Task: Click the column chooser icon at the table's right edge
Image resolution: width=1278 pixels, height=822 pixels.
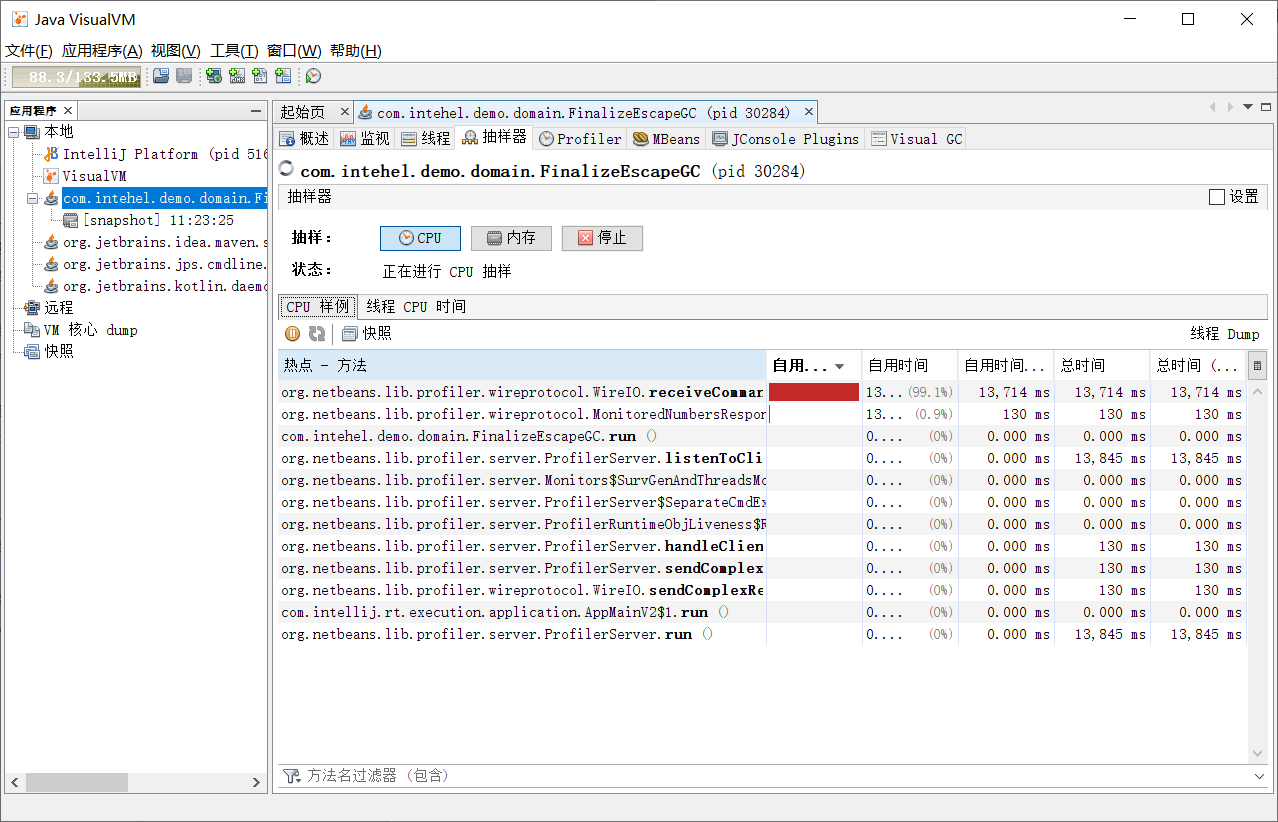Action: click(x=1257, y=366)
